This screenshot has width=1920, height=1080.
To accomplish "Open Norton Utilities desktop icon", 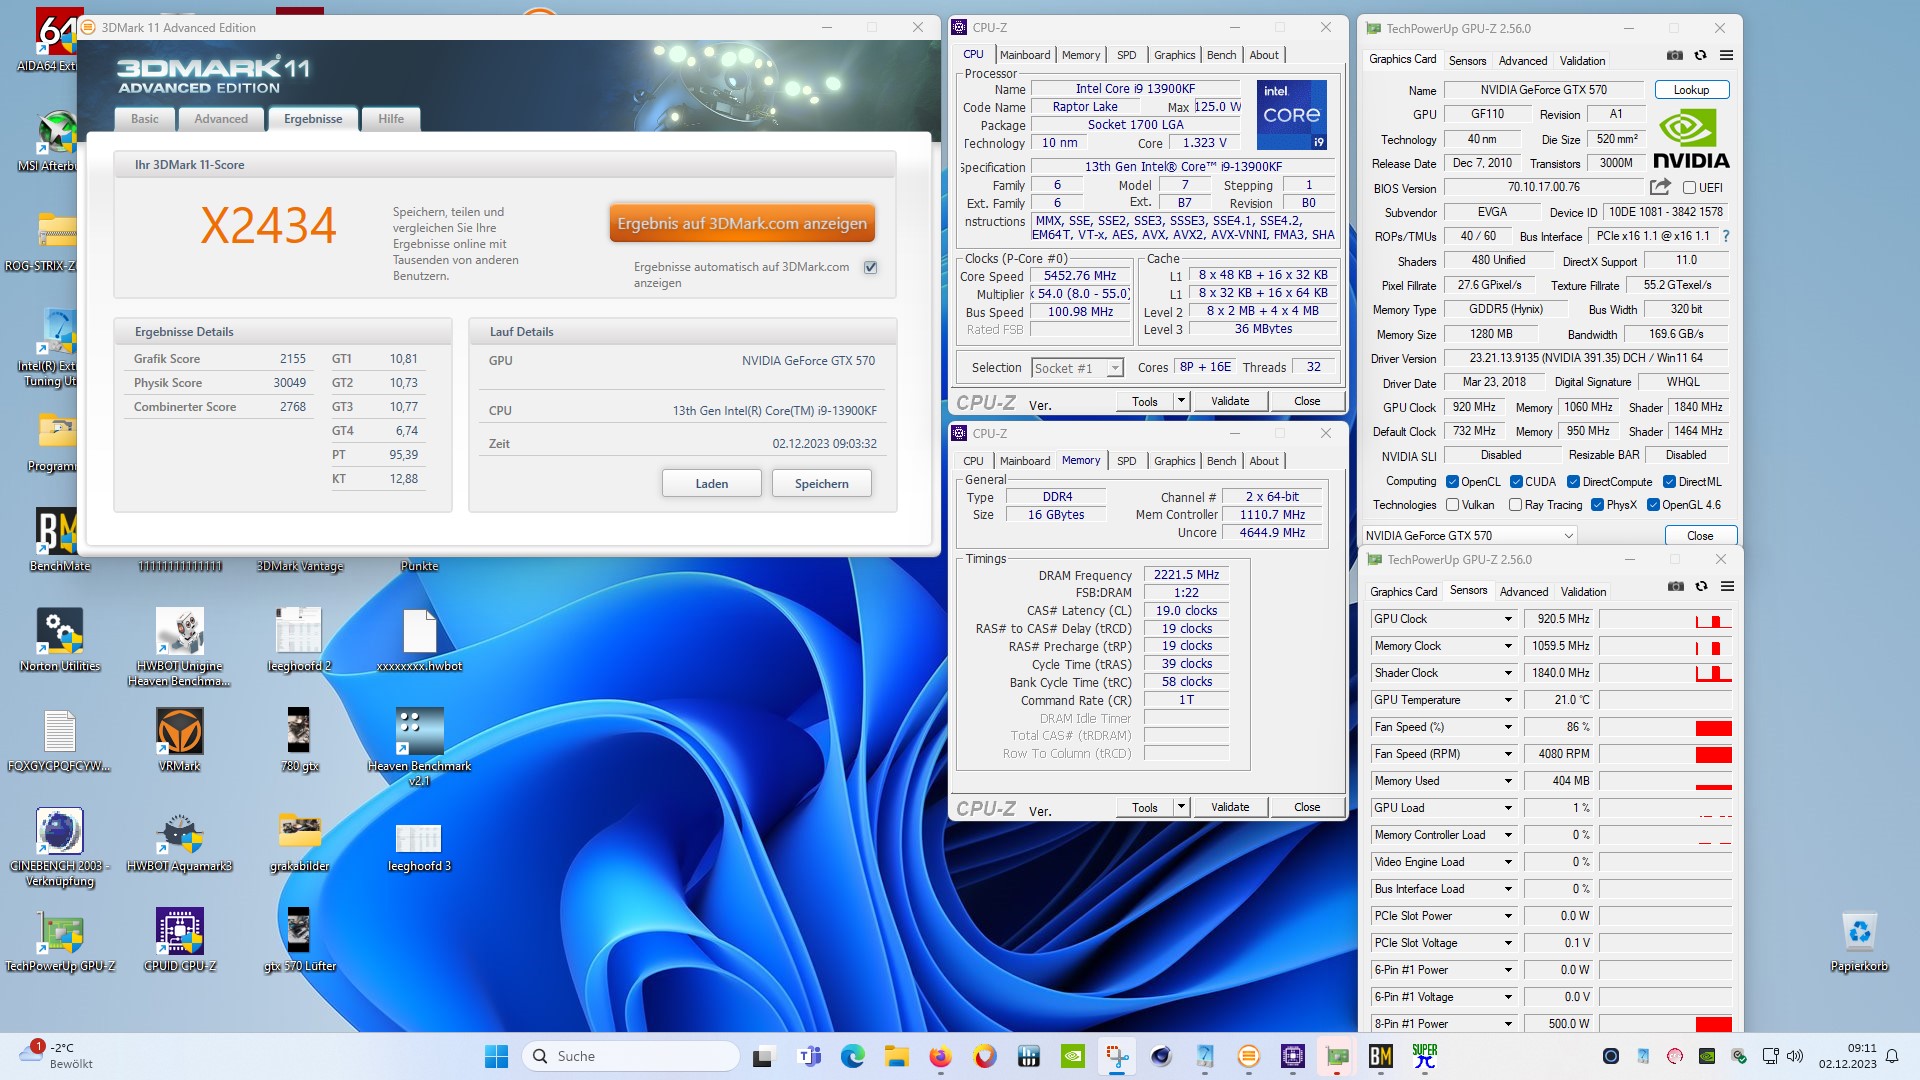I will (59, 640).
